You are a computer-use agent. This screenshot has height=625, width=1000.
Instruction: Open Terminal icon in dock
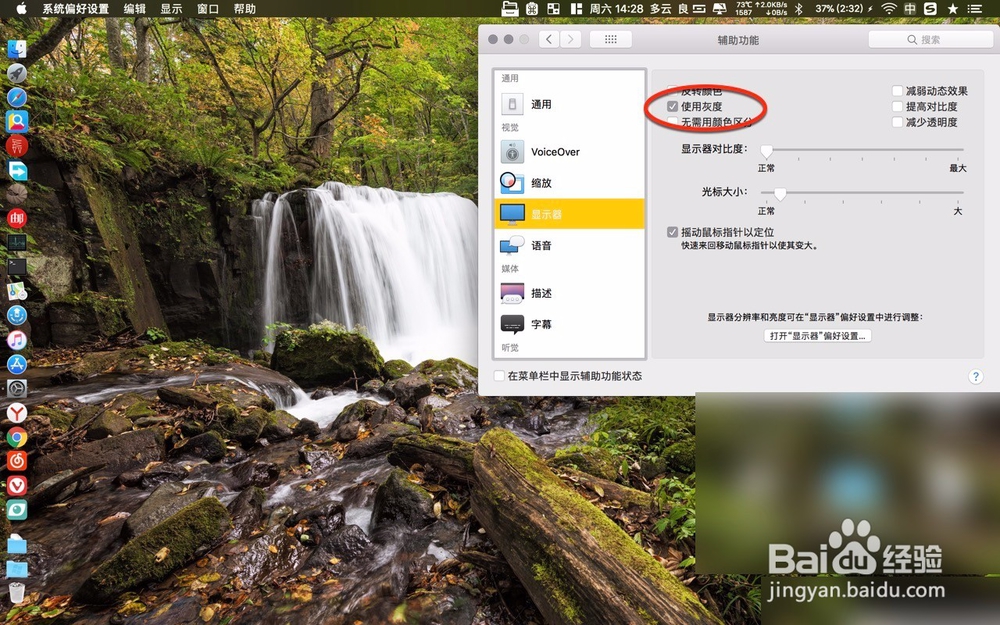tap(17, 267)
